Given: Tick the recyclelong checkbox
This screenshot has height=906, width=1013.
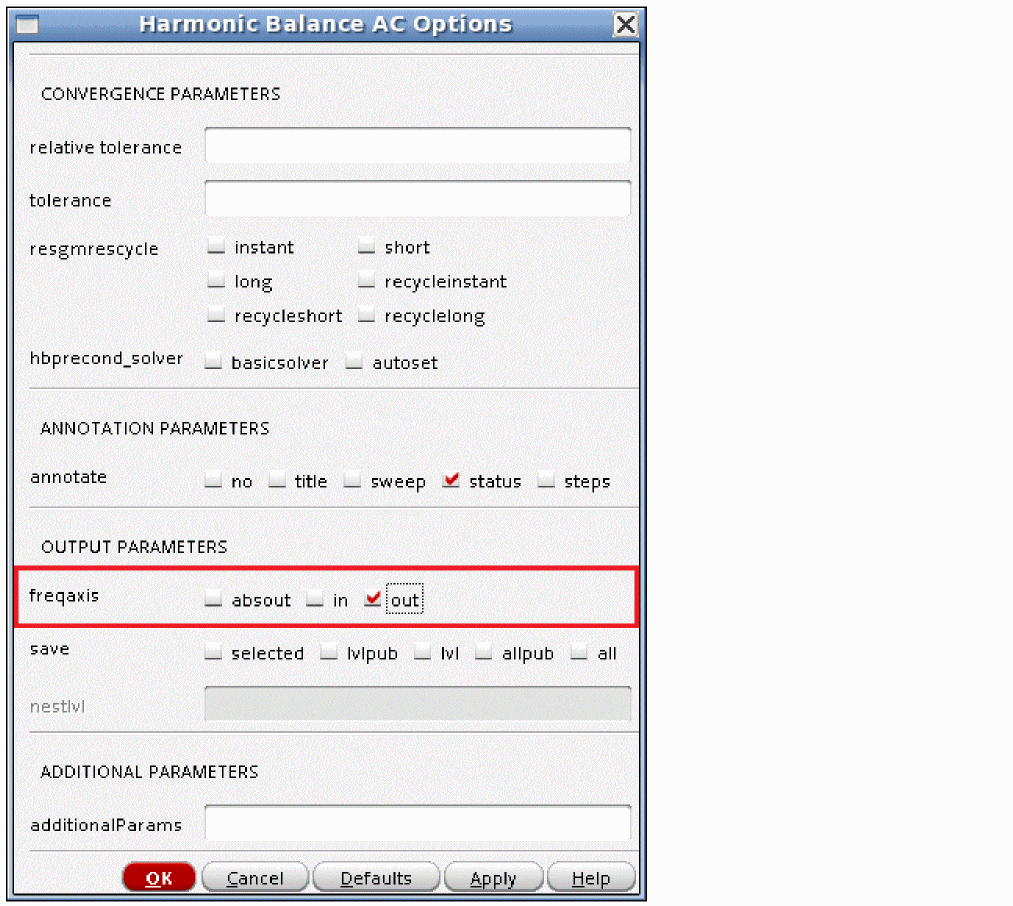Looking at the screenshot, I should (366, 315).
